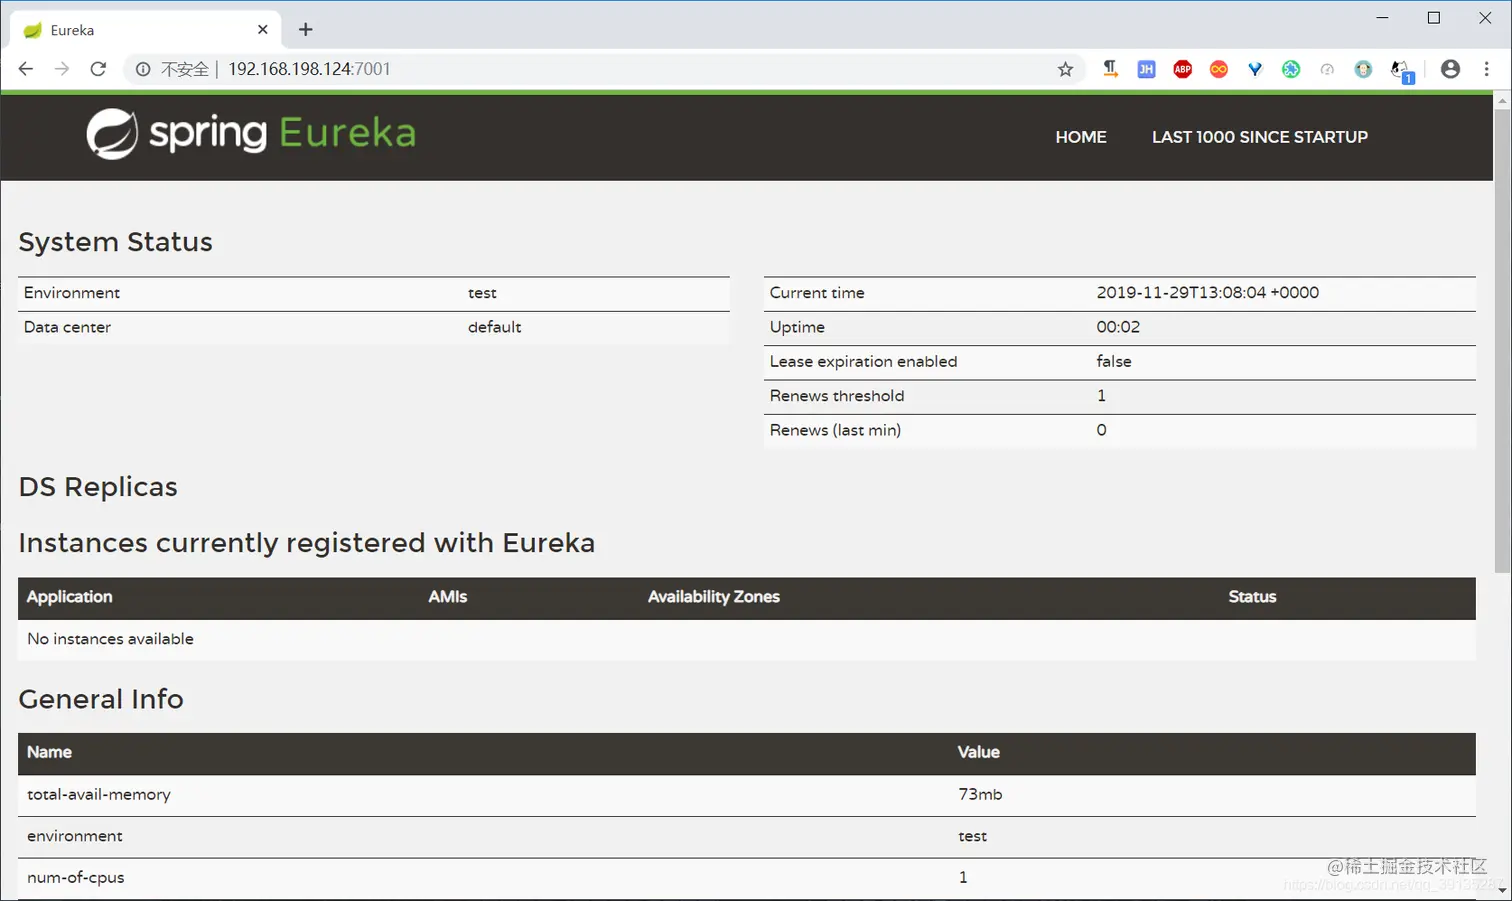Viewport: 1512px width, 901px height.
Task: Open the blue funnel extension icon
Action: [1255, 69]
